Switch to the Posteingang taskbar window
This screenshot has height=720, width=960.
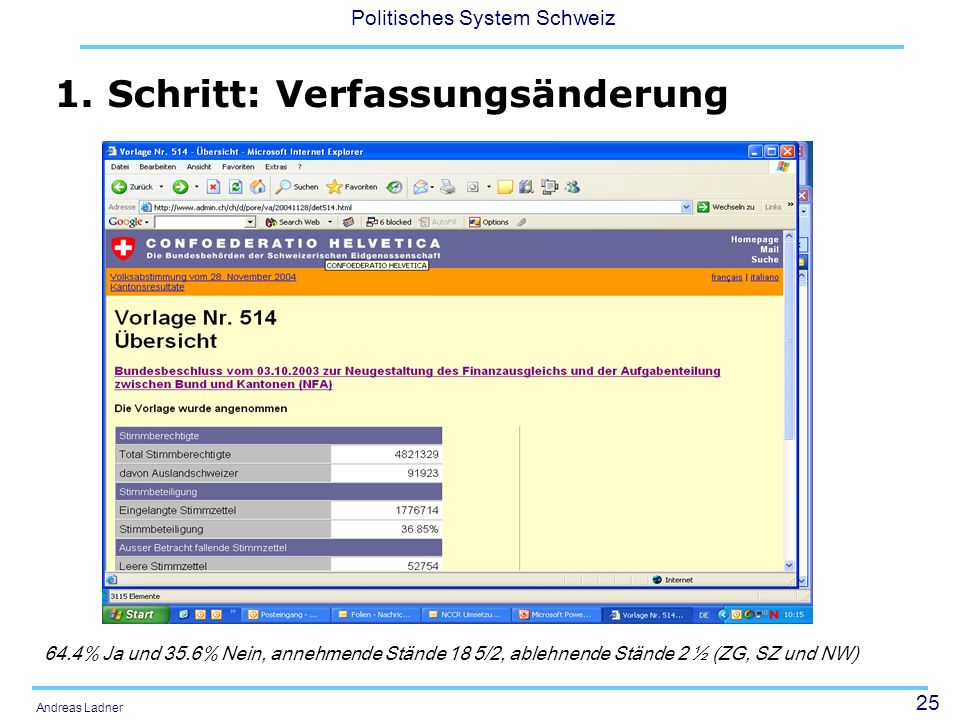coord(286,615)
